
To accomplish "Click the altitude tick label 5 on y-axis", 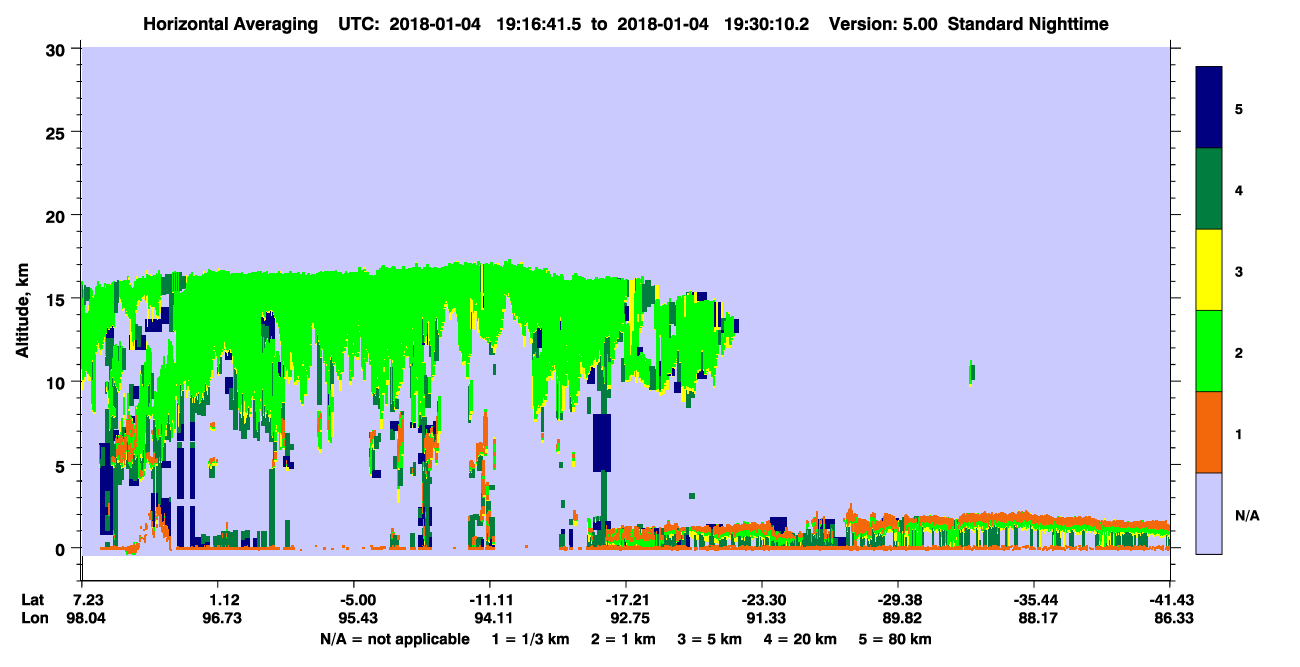I will [63, 465].
